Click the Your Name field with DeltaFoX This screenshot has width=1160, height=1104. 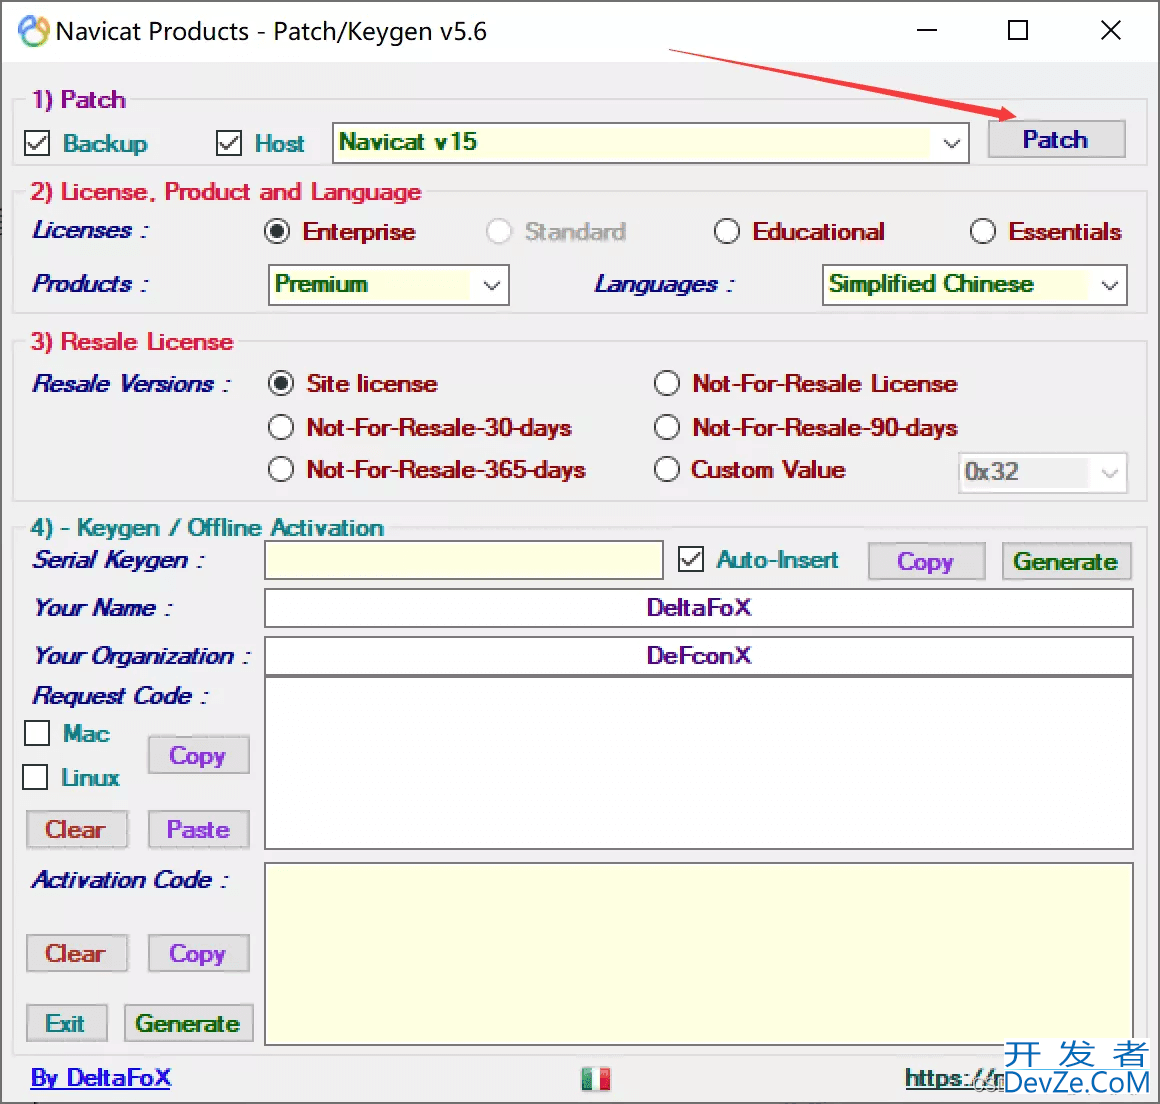pos(698,607)
